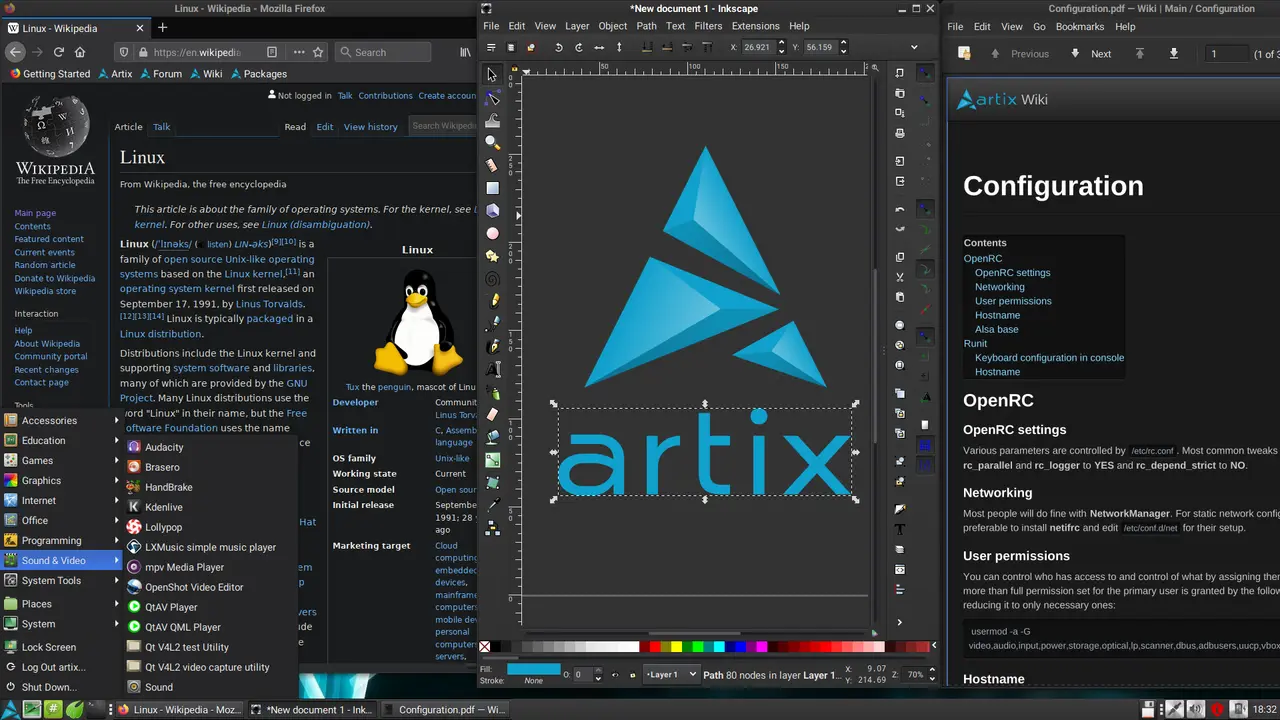
Task: Open the Layer 1 dropdown in Inkscape
Action: coord(671,675)
